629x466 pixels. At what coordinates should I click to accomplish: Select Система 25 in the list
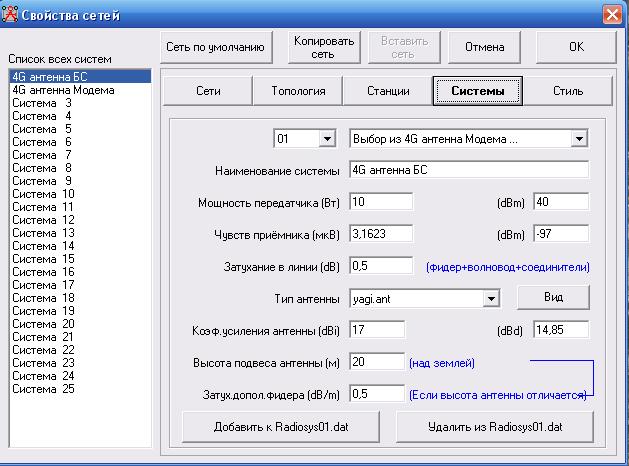pyautogui.click(x=80, y=389)
